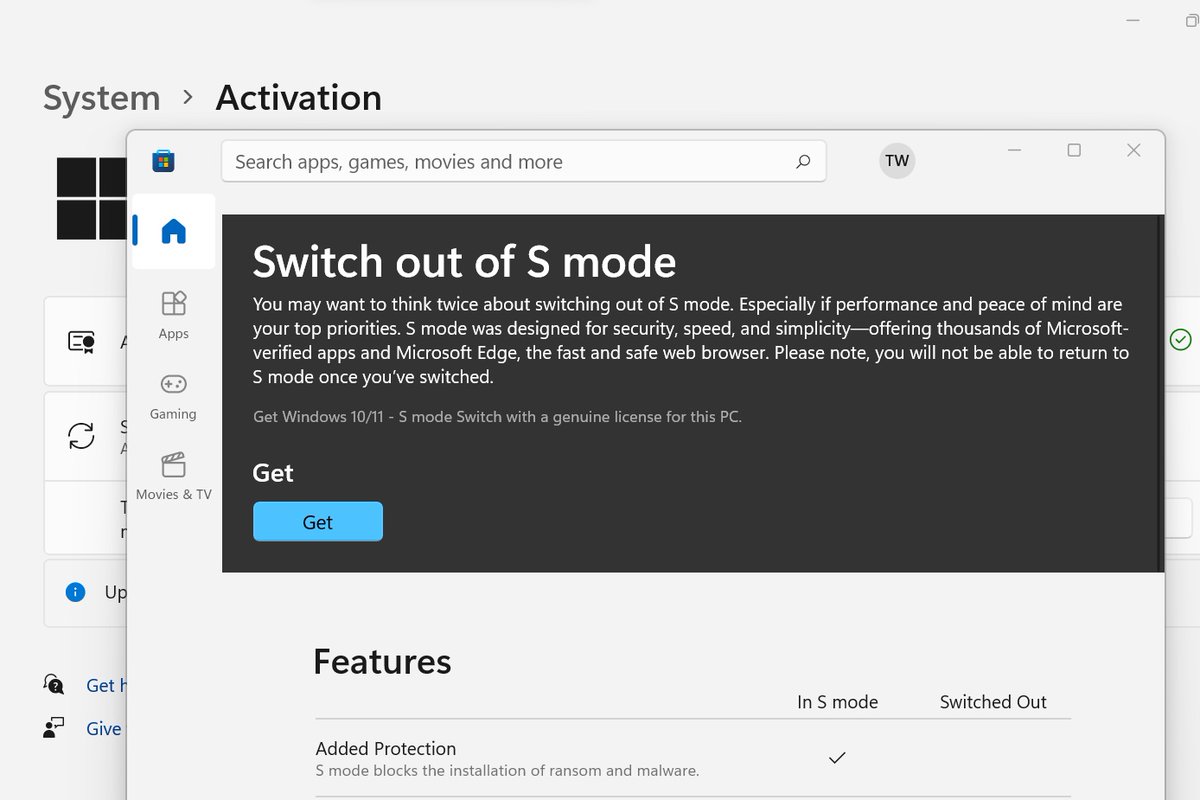
Task: Click the activation refresh icon in Settings
Action: [81, 437]
